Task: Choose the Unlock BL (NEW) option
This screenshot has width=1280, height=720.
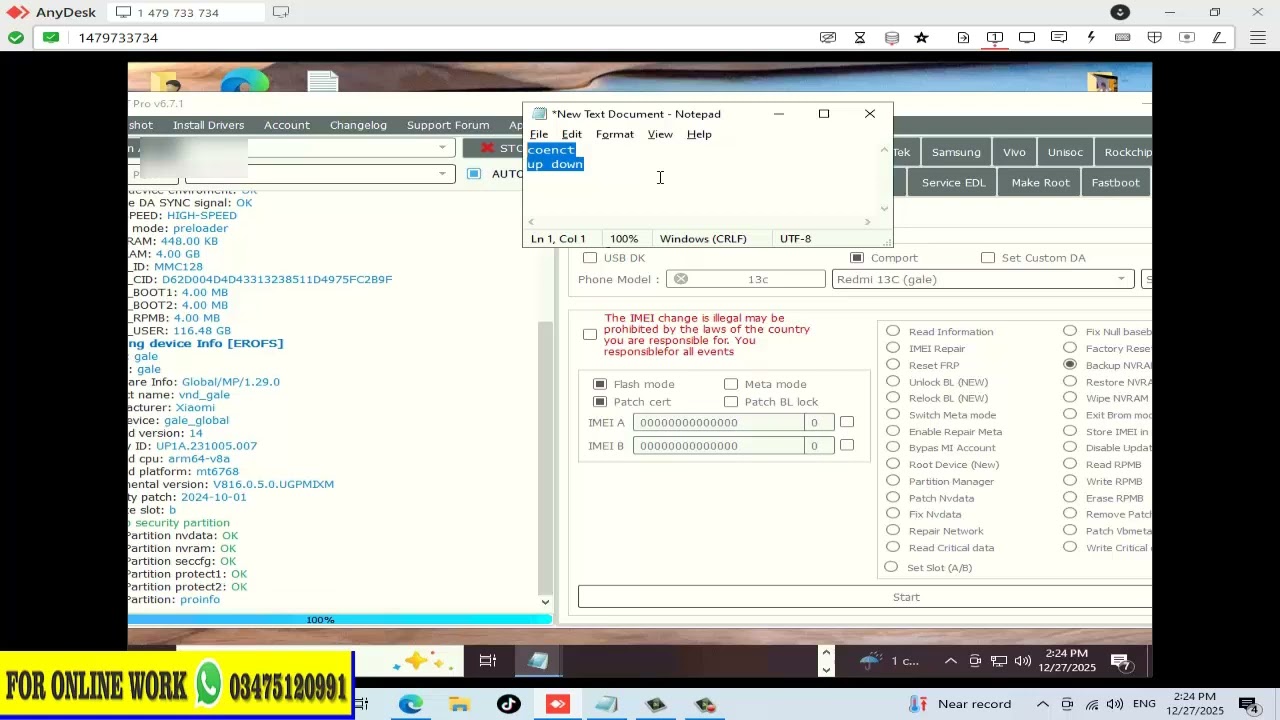Action: click(893, 381)
